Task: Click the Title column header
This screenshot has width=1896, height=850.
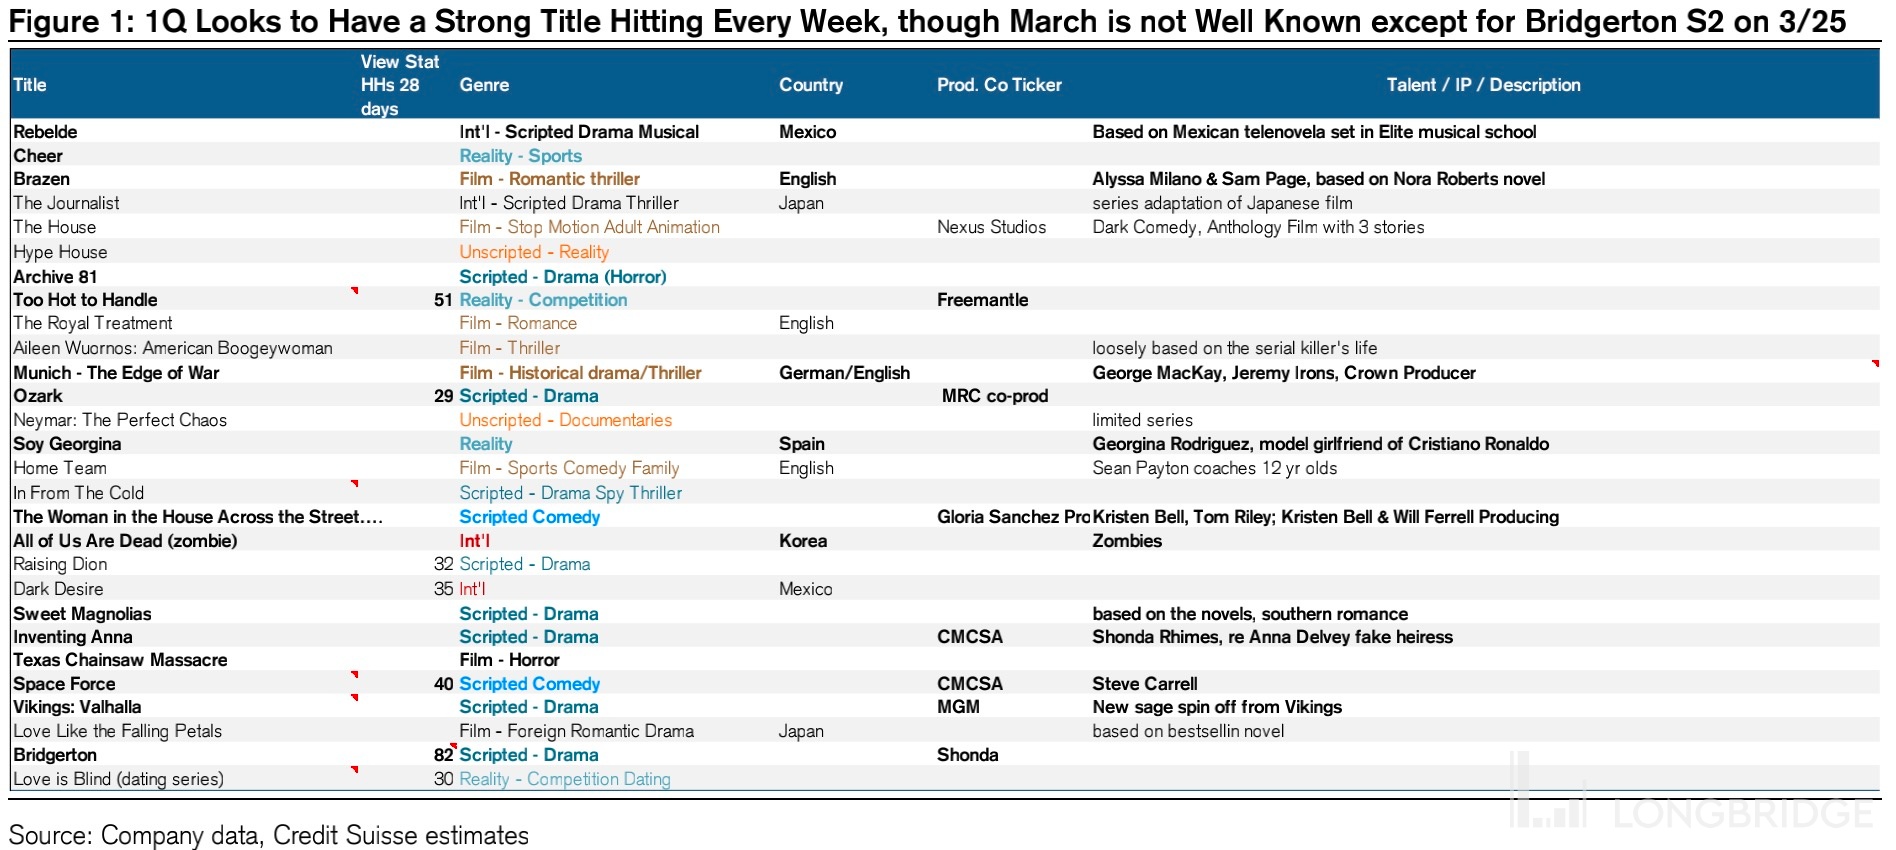Action: (x=30, y=85)
